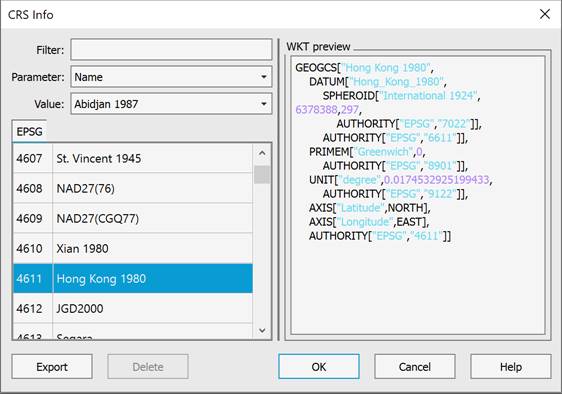Click the final AUTHORITY EPSG 4611 line
Screen dimensions: 562x394
380,236
